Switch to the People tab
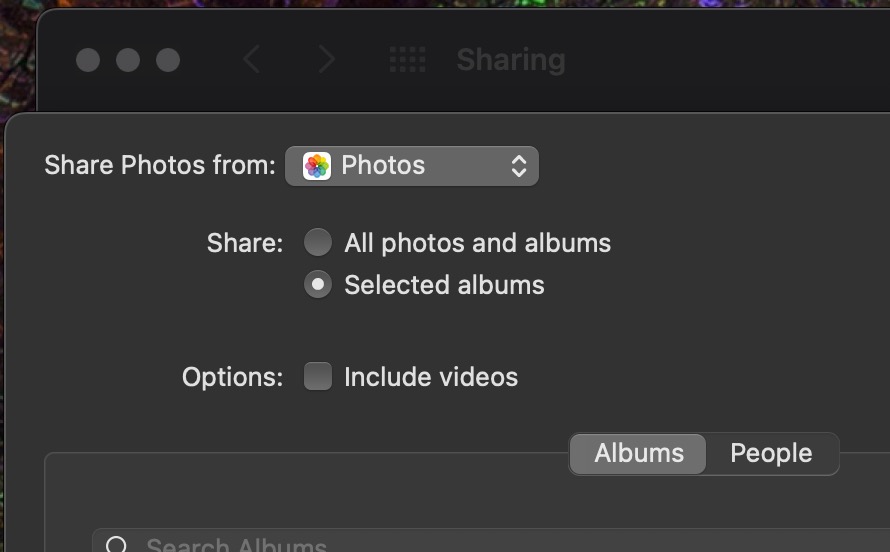The width and height of the screenshot is (890, 552). click(771, 454)
